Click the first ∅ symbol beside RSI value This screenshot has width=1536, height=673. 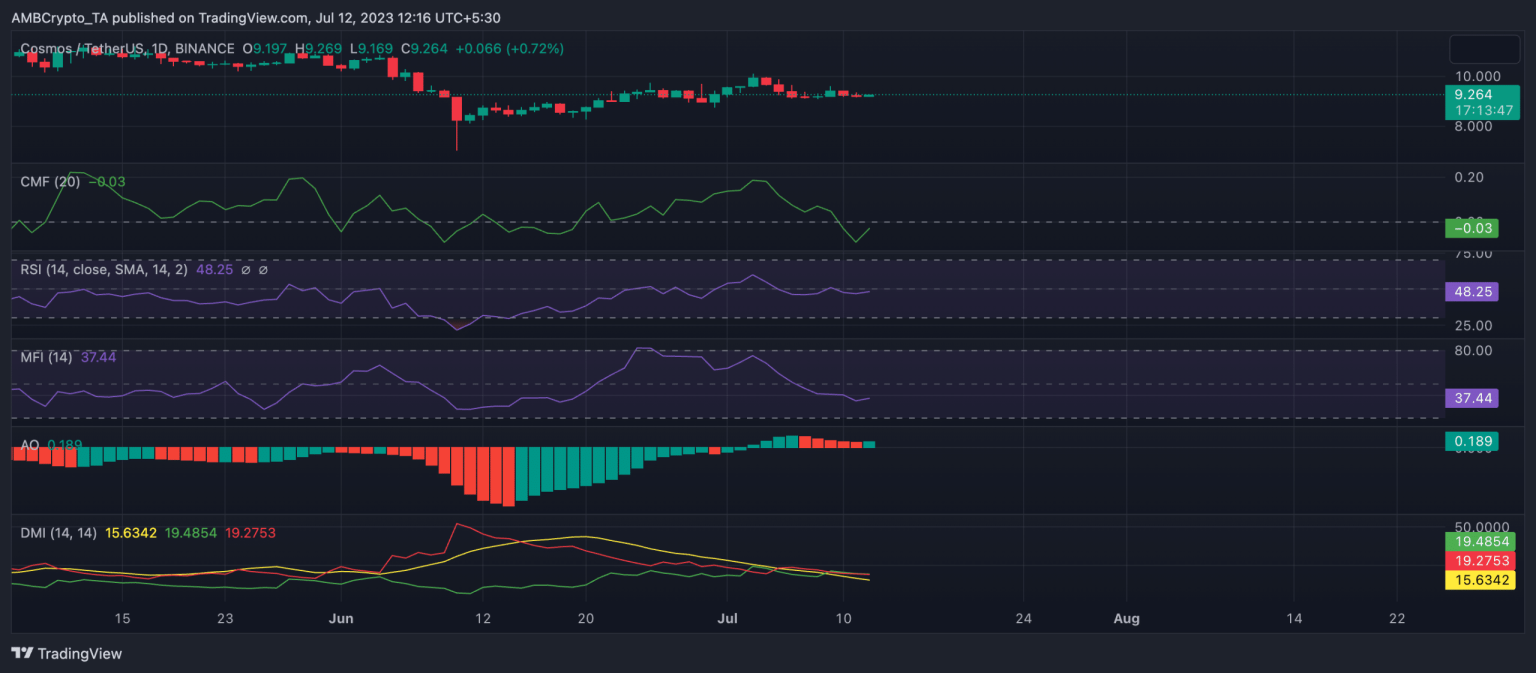tap(245, 270)
